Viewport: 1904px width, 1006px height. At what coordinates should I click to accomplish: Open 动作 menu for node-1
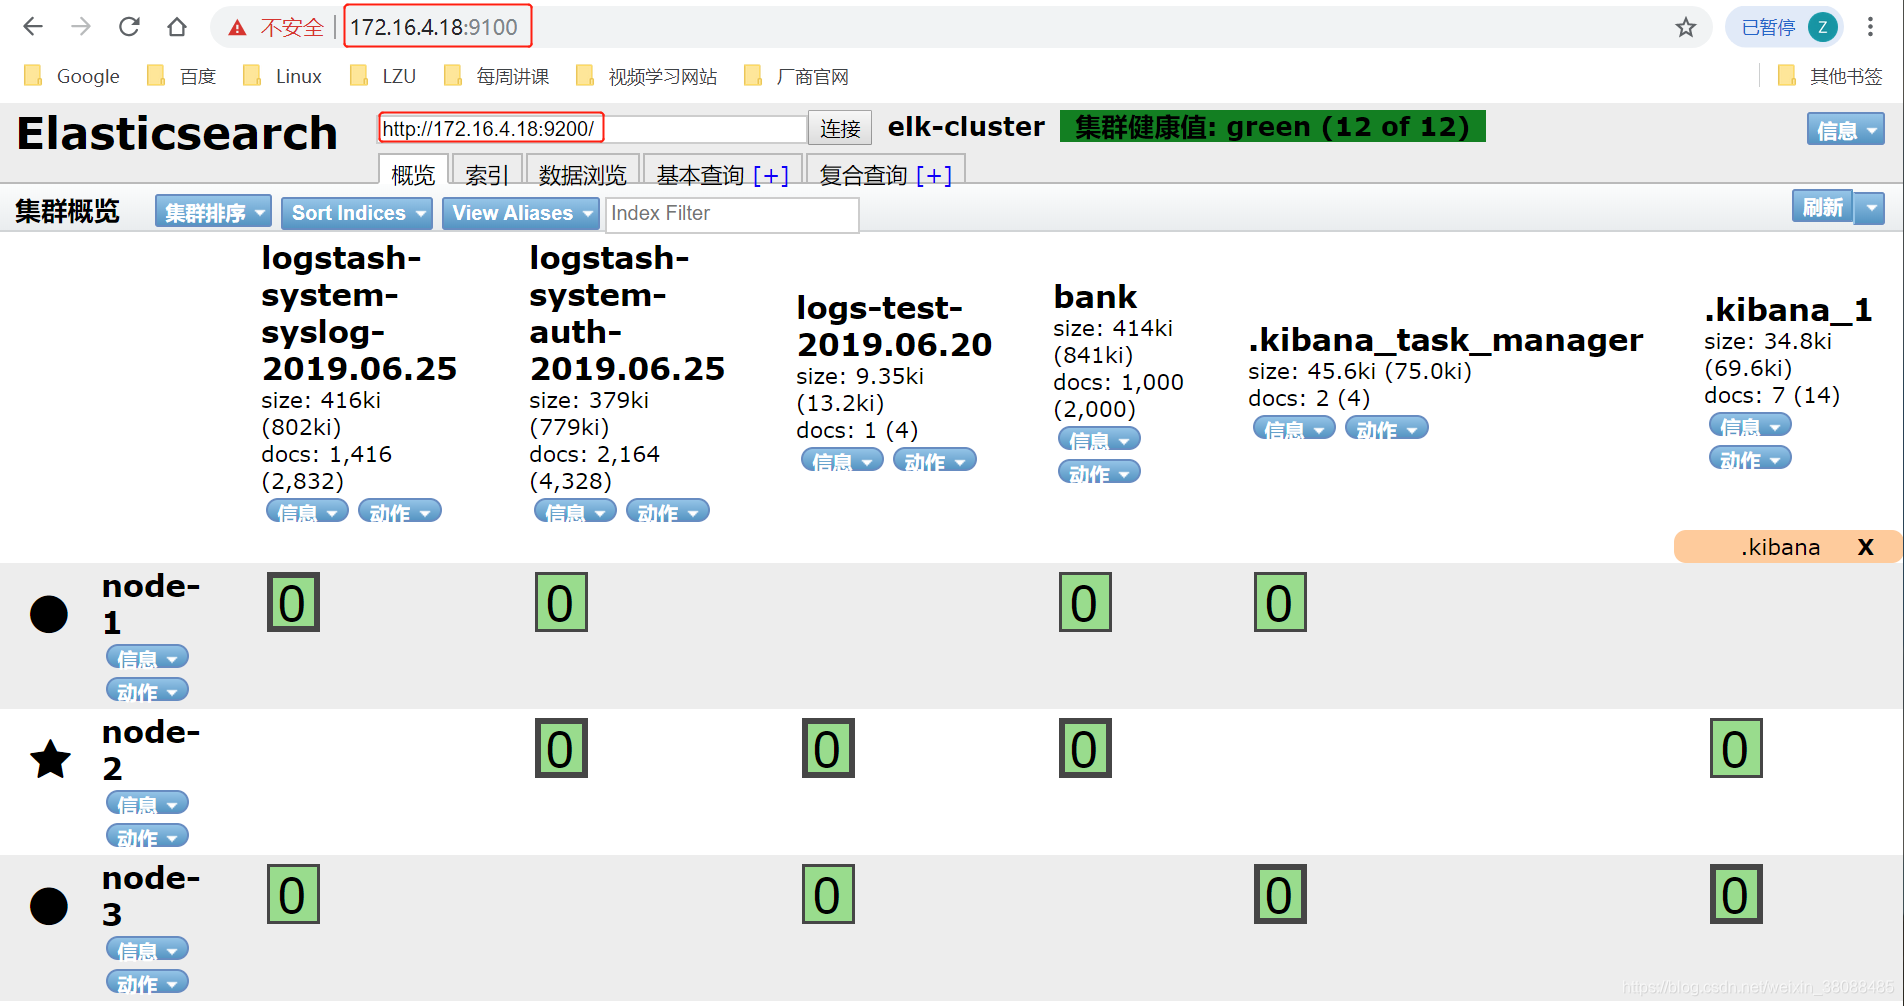pos(147,690)
